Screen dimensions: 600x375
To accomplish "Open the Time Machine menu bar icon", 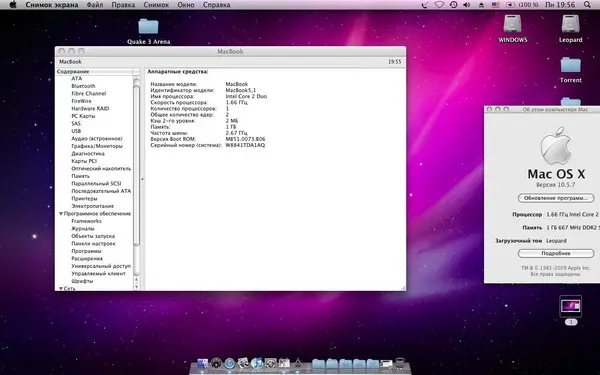I will 453,5.
